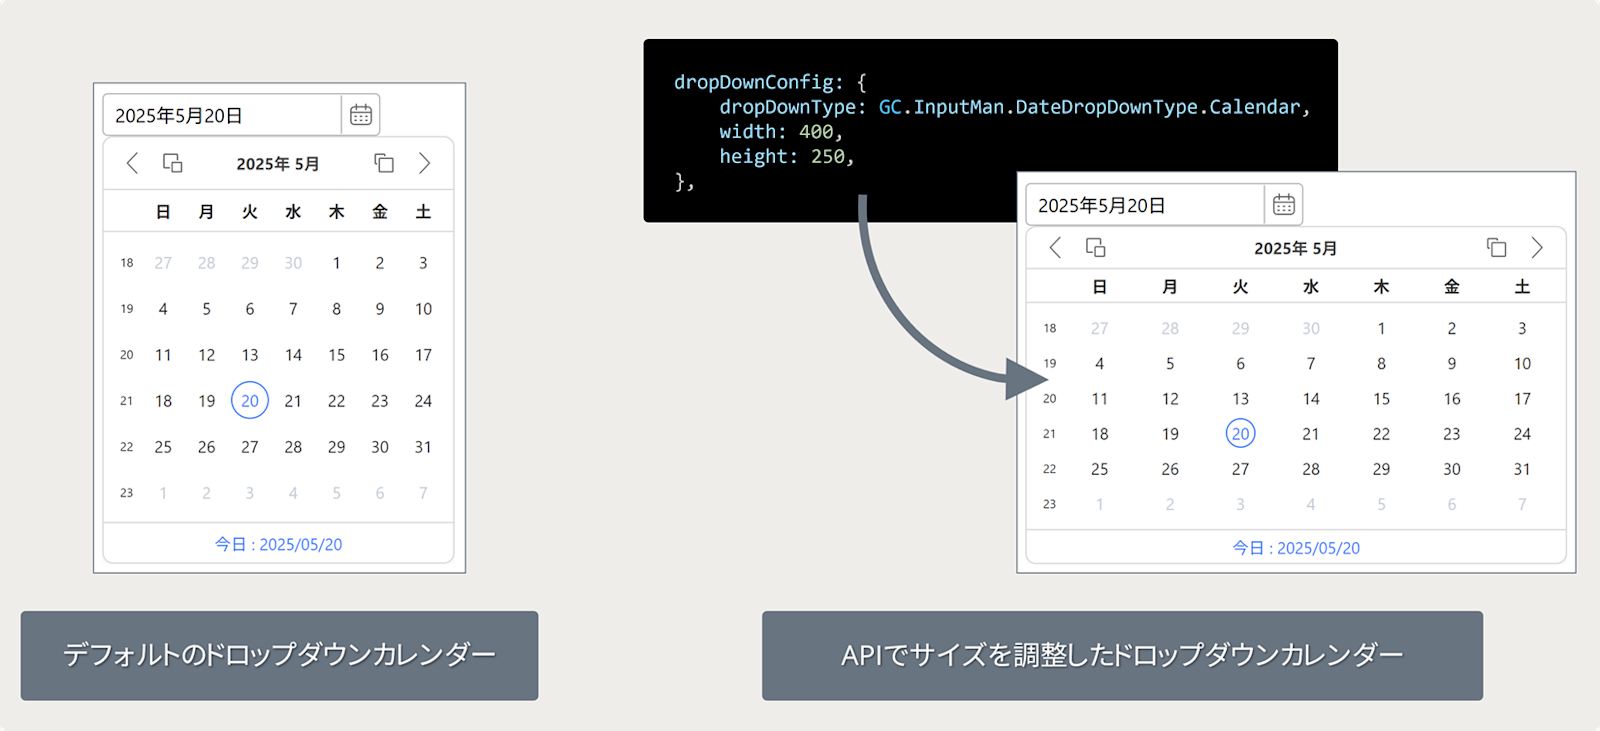Click the 水 weekday header in default calendar
Viewport: 1600px width, 731px height.
[293, 212]
